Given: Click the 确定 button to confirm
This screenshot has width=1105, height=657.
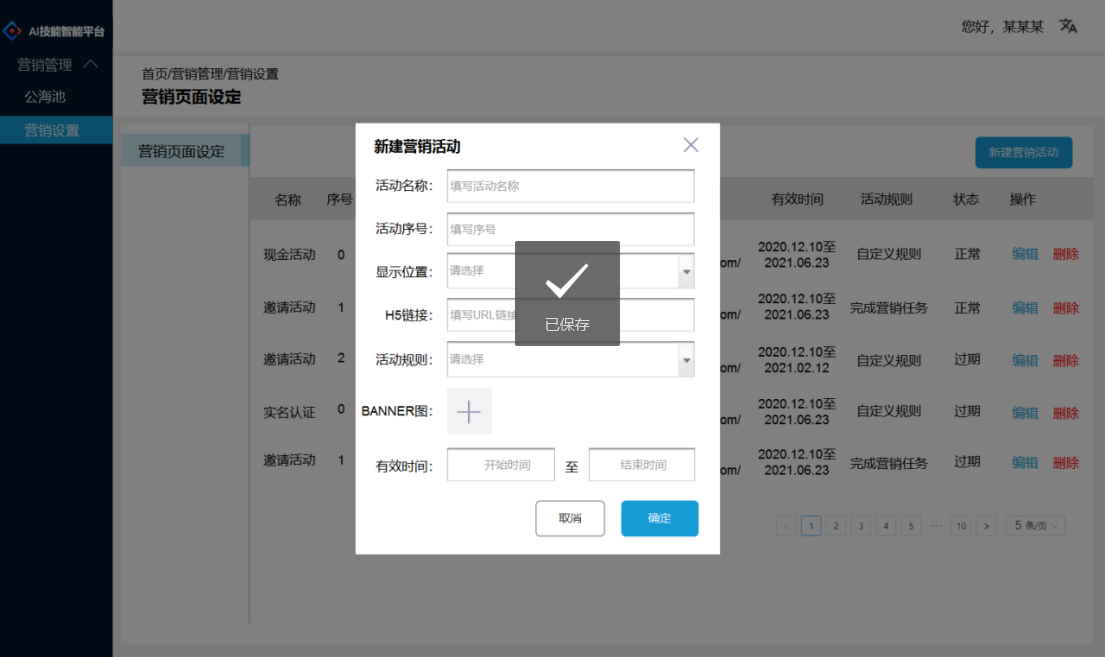Looking at the screenshot, I should pos(659,518).
